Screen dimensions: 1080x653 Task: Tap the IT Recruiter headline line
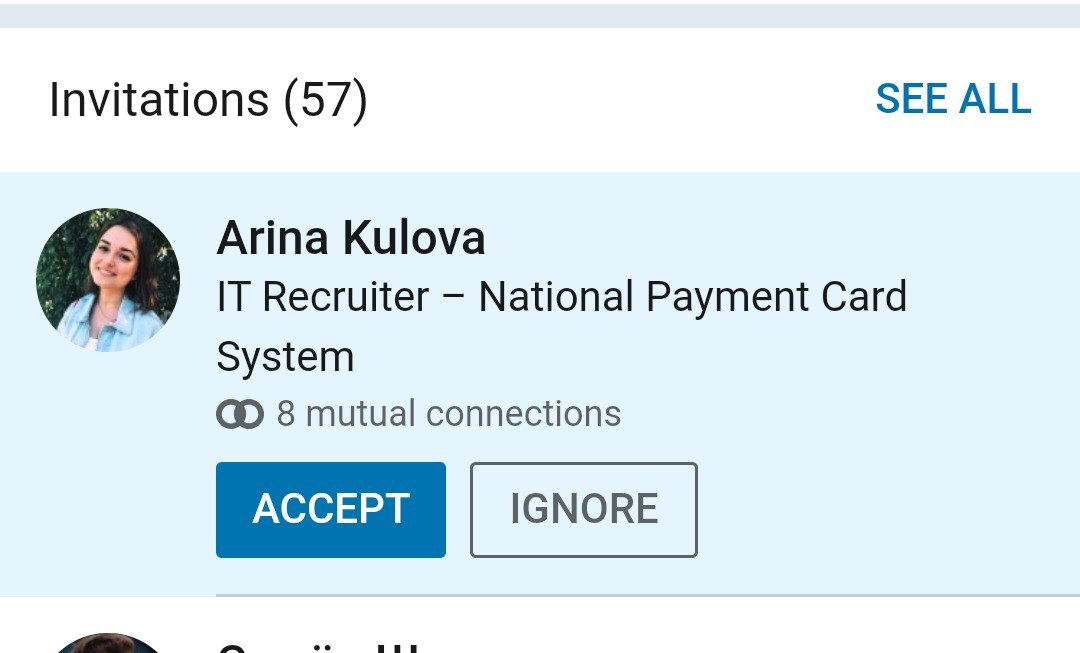click(x=322, y=298)
